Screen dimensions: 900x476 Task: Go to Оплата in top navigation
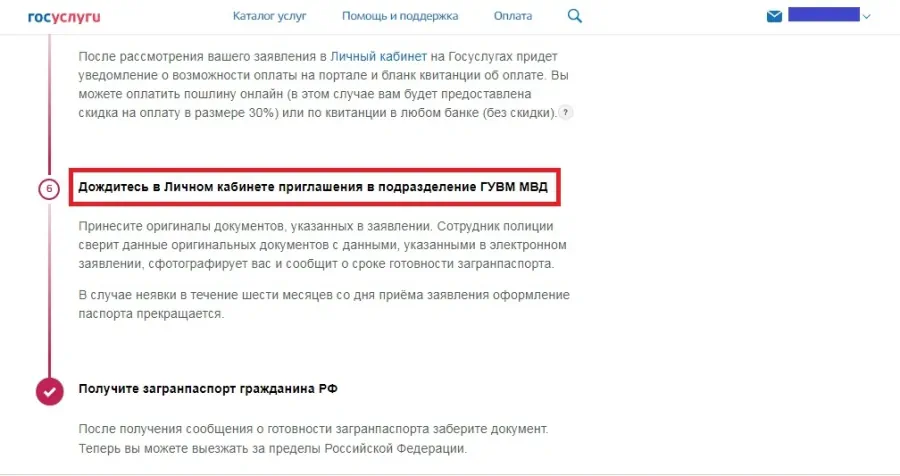[x=513, y=16]
